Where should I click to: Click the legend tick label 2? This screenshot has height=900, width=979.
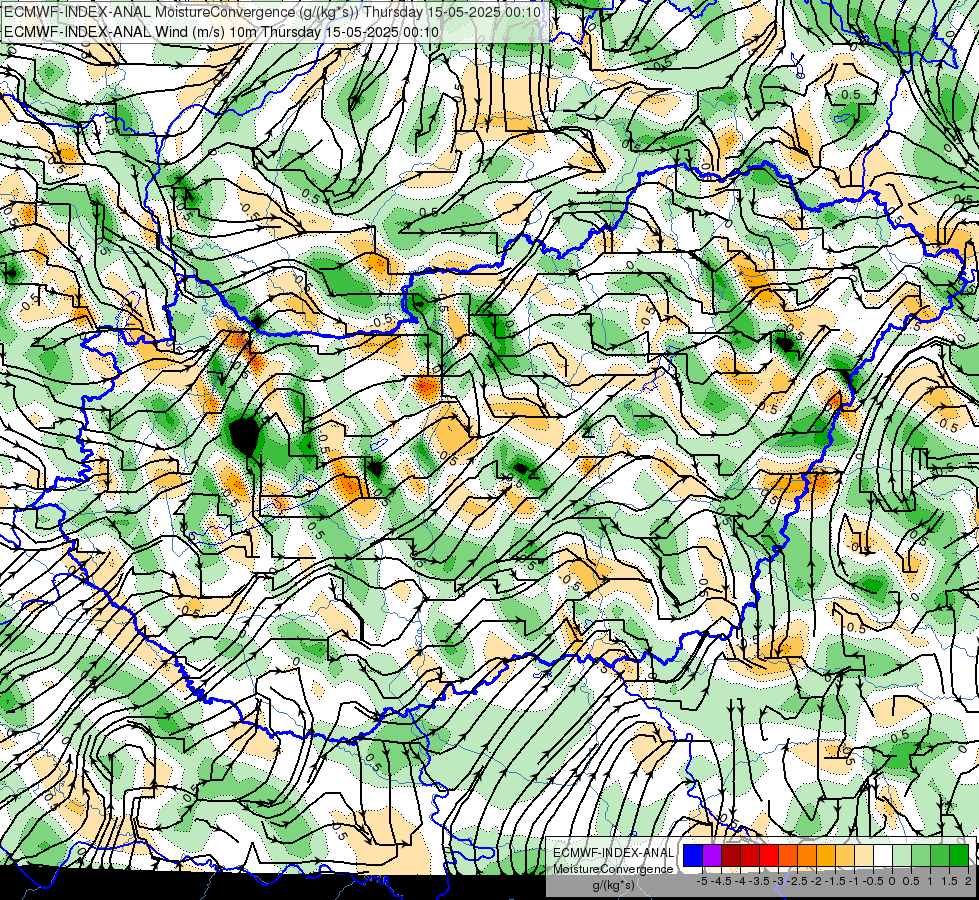[x=968, y=881]
